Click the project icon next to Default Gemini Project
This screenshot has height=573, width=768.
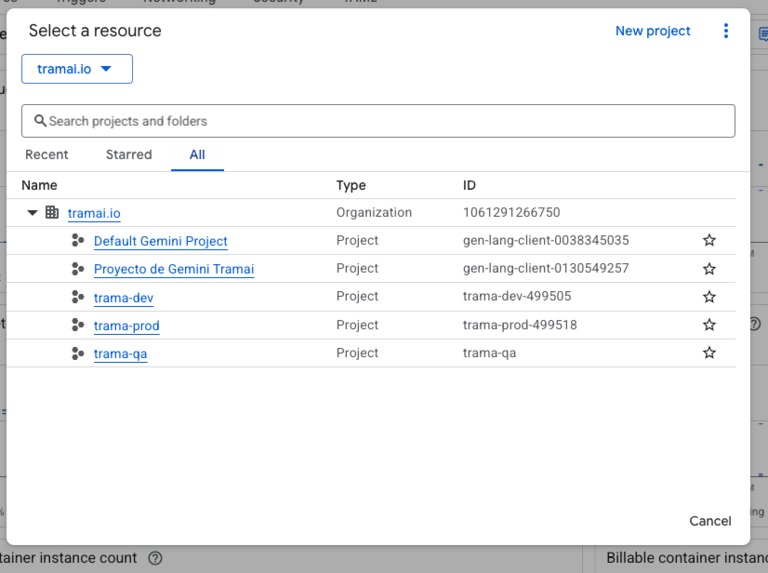pos(77,240)
